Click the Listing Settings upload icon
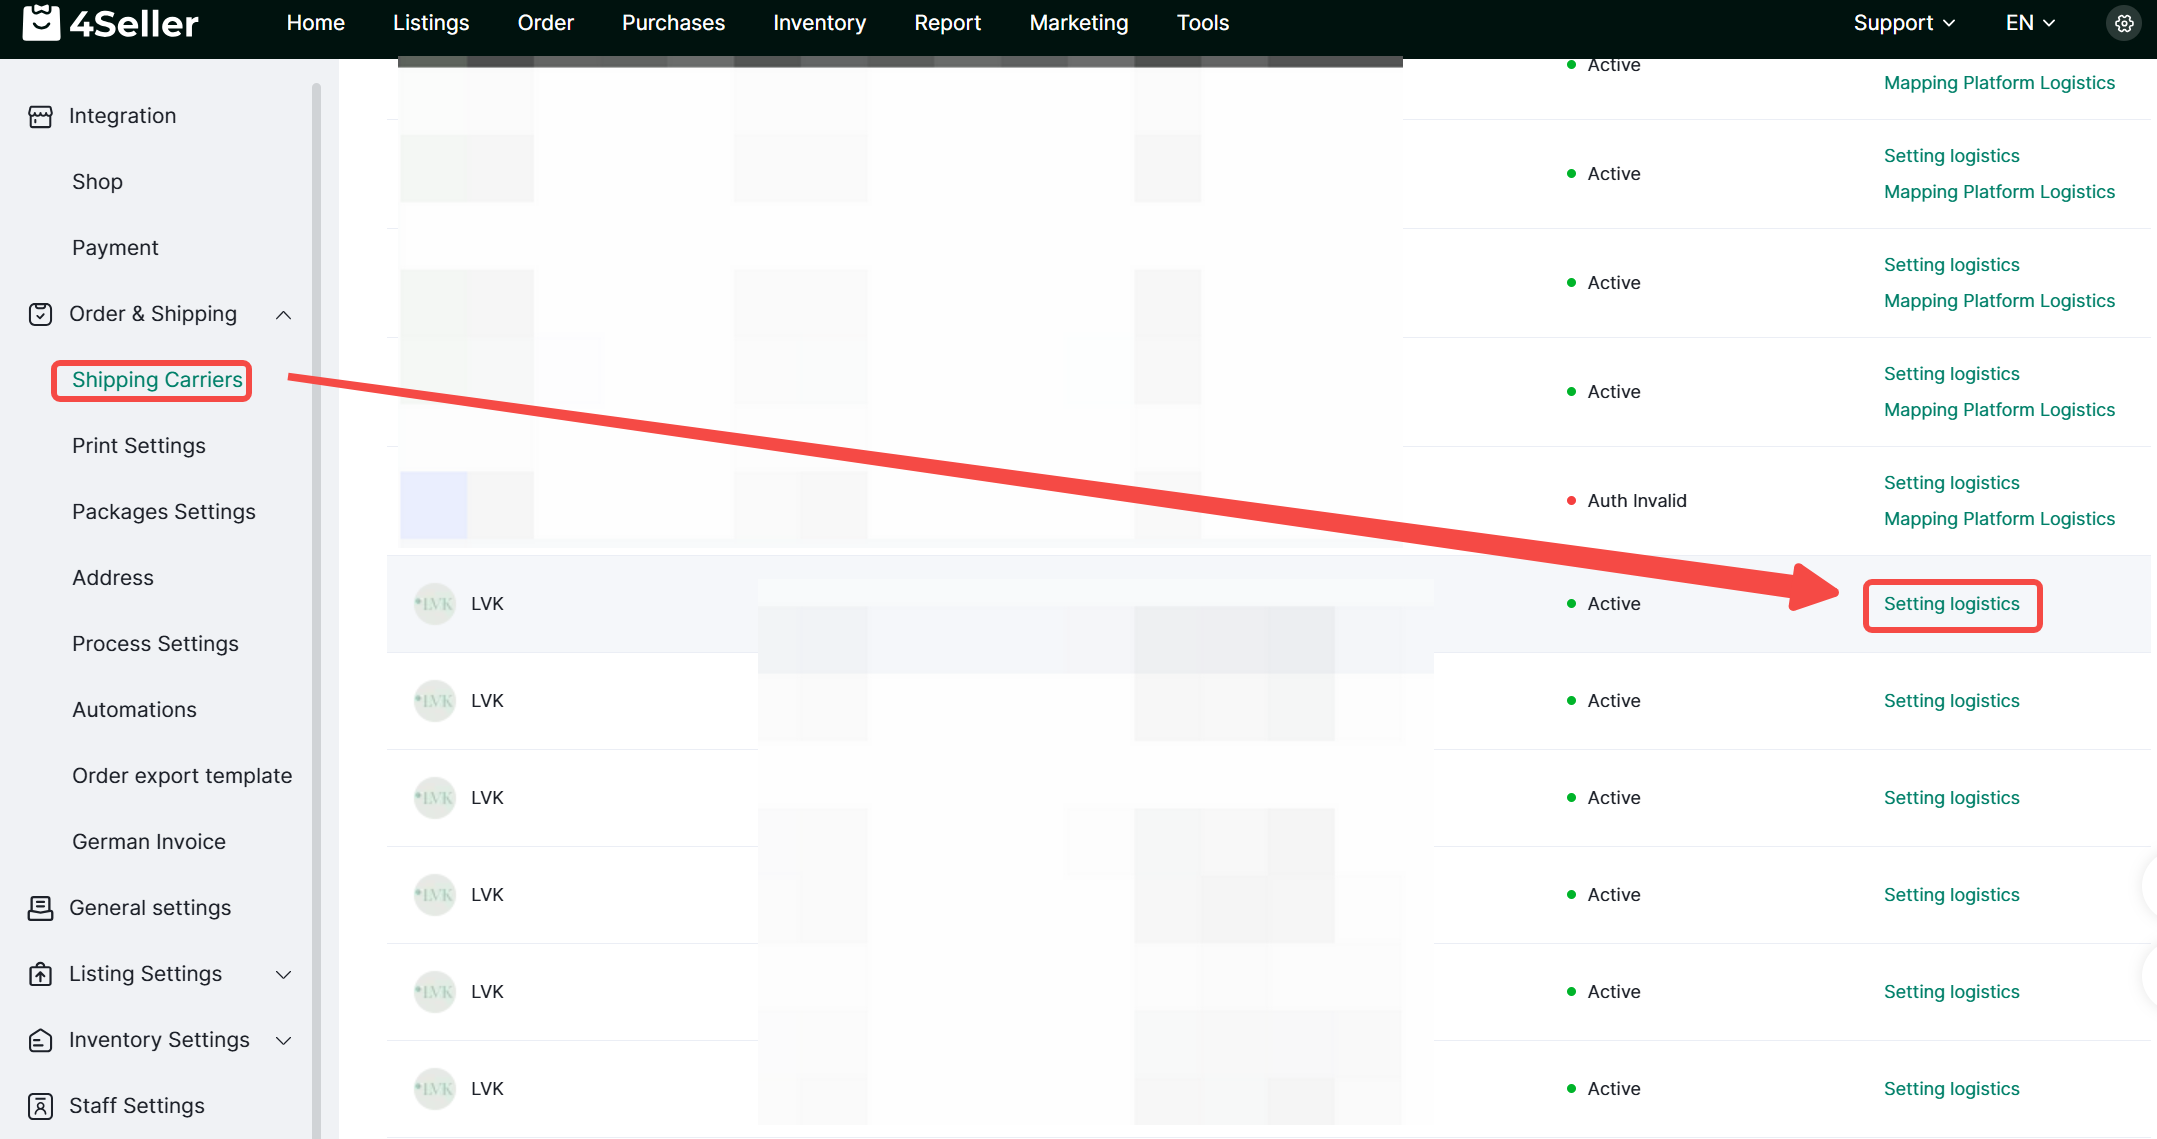 pos(40,974)
